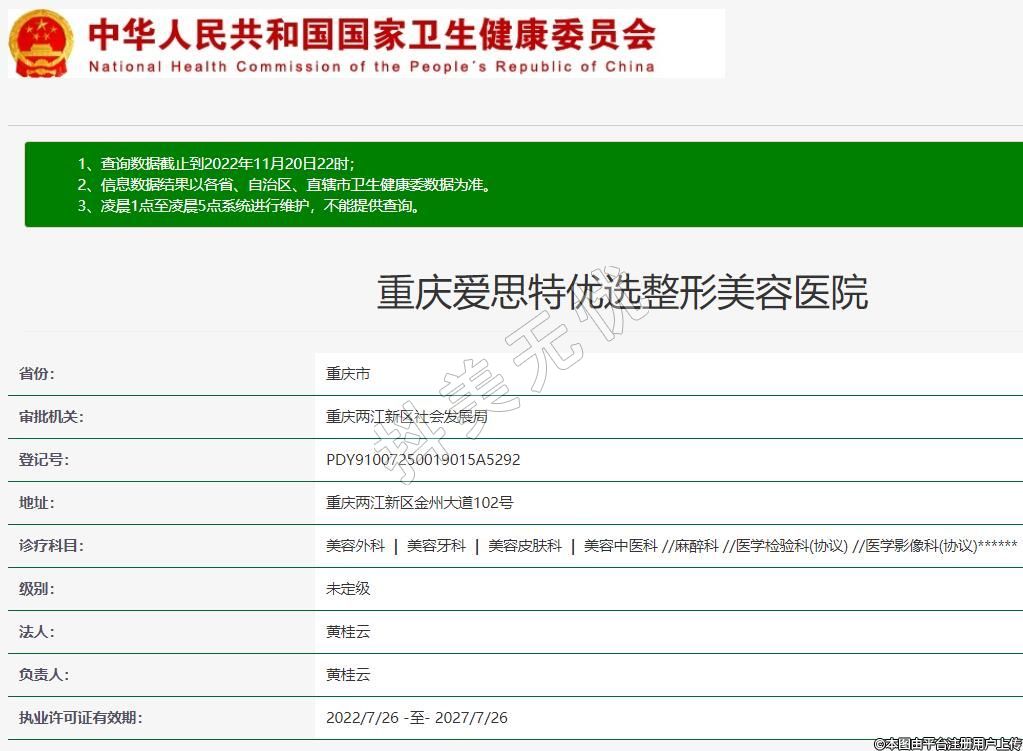This screenshot has width=1023, height=751.
Task: Click the 美容中医科 department entry
Action: [620, 546]
